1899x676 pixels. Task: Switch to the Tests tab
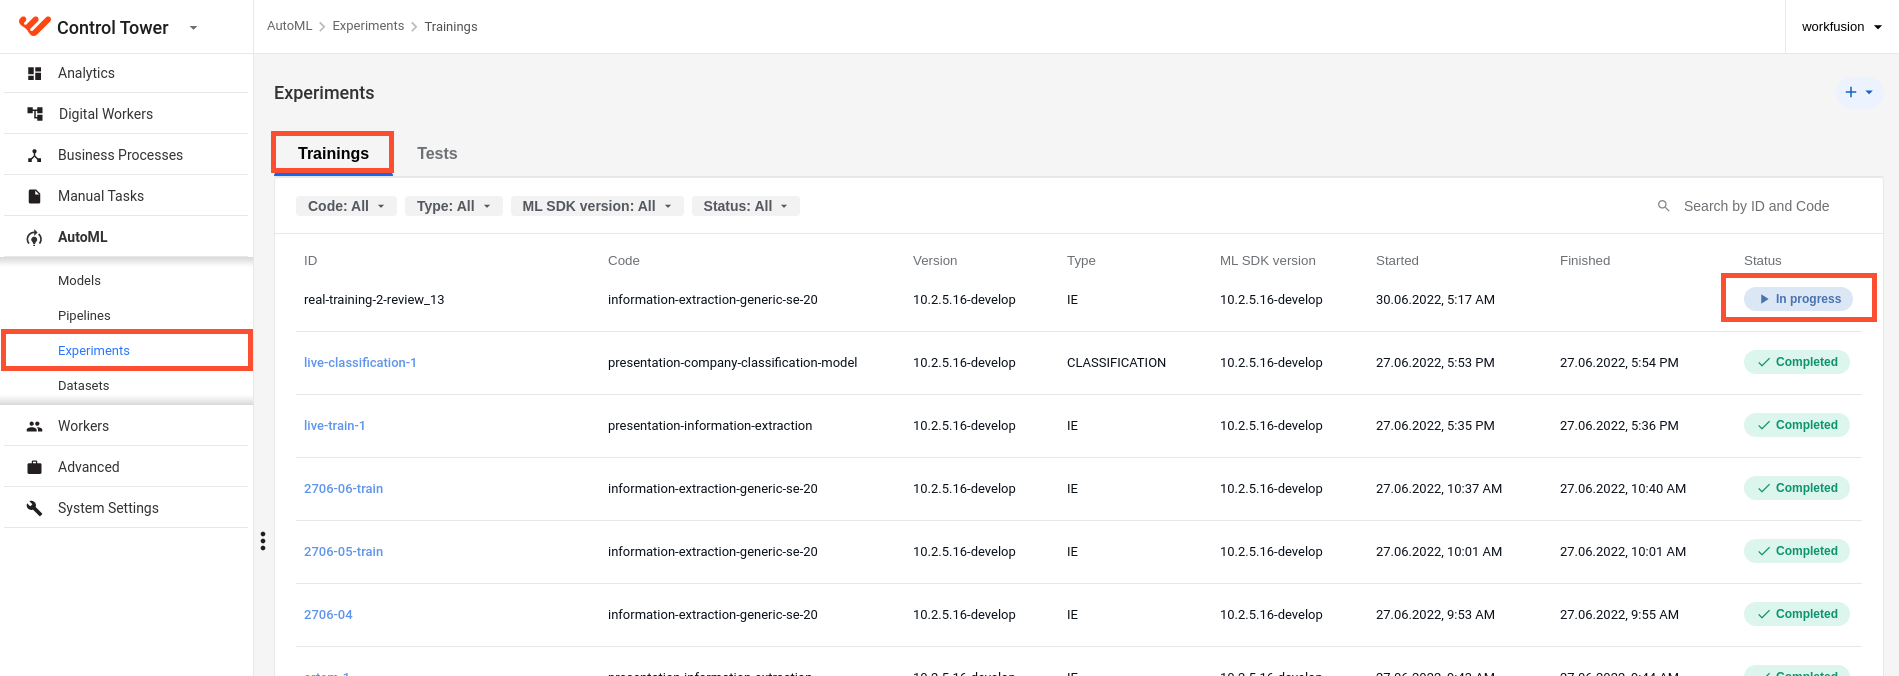pos(437,153)
